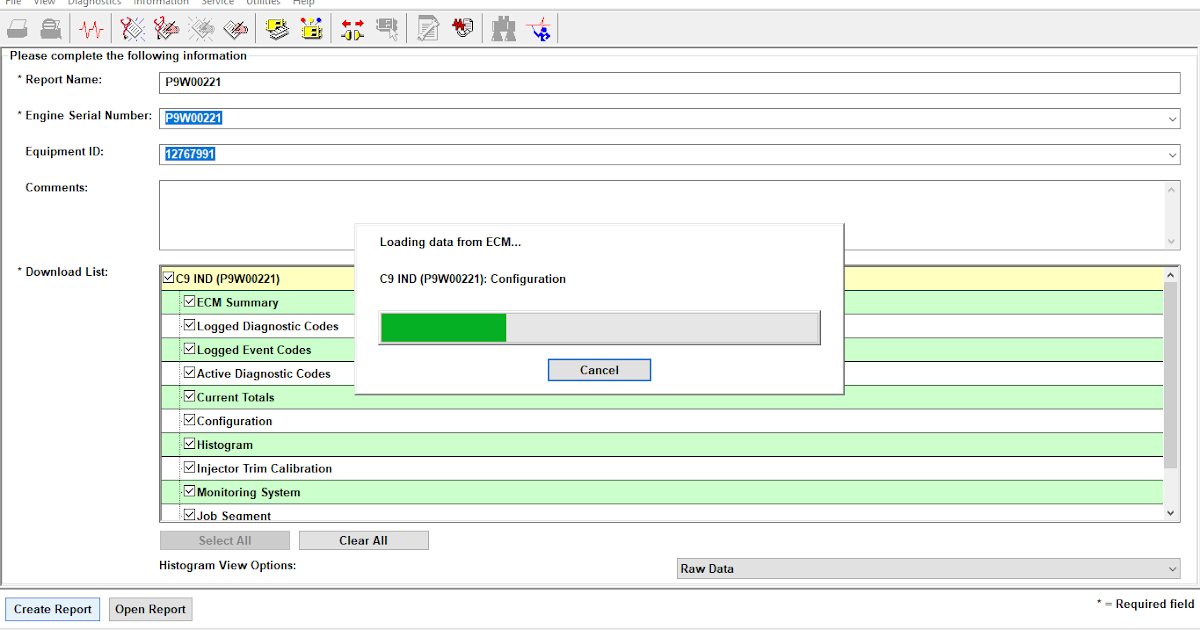Viewport: 1200px width, 630px height.
Task: Open the Diagnostics menu
Action: point(94,3)
